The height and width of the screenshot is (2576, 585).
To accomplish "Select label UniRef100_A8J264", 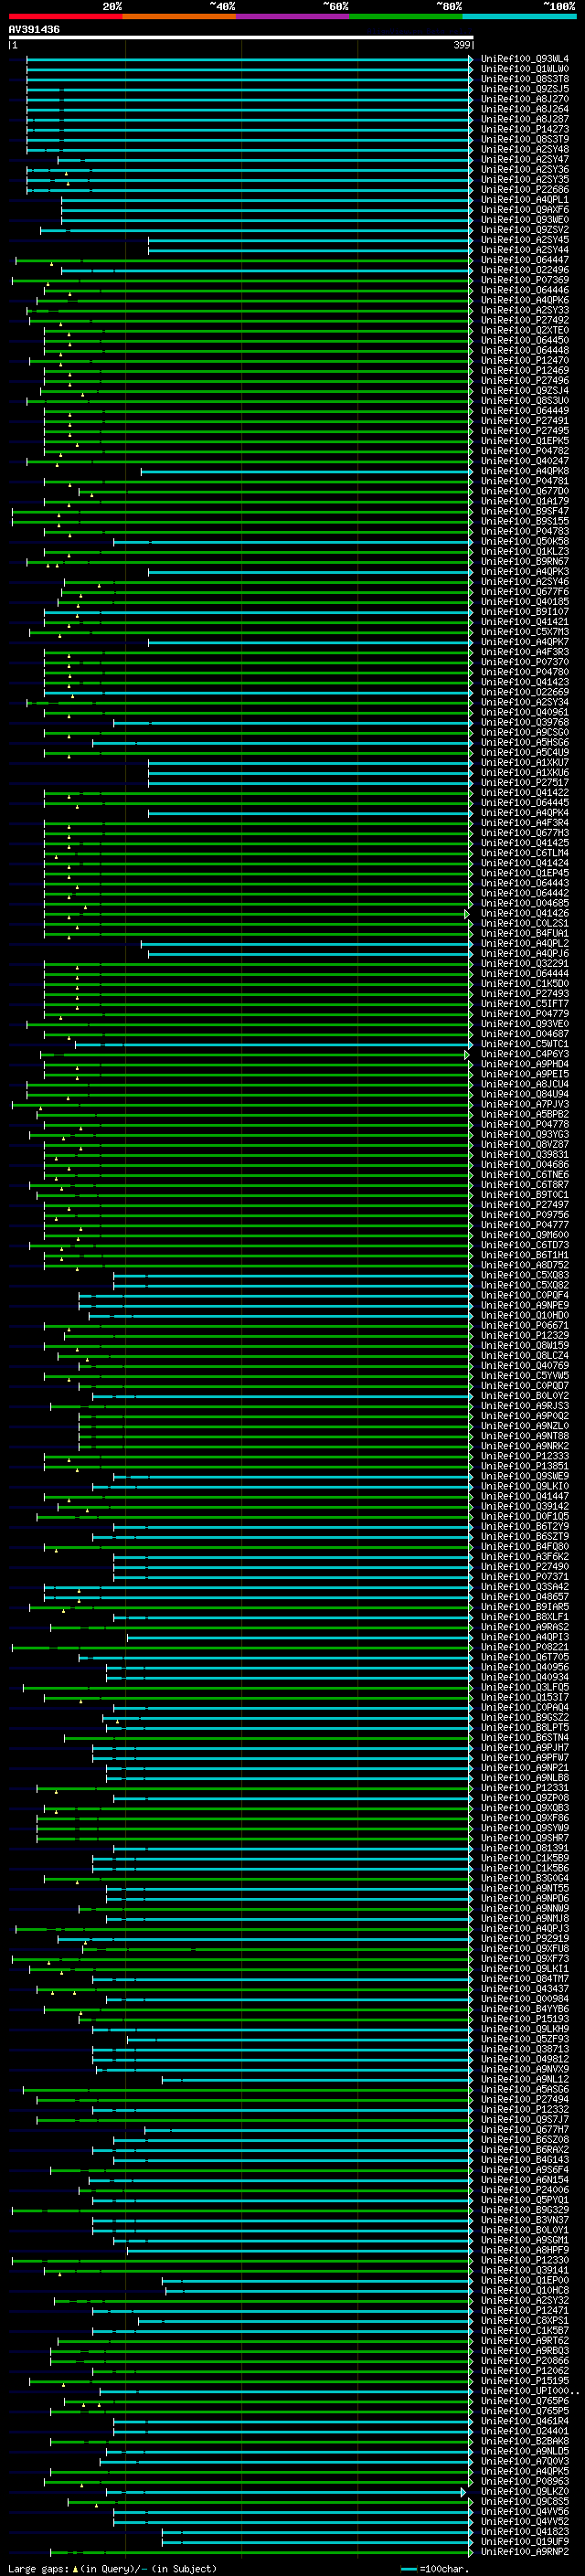I will click(525, 109).
